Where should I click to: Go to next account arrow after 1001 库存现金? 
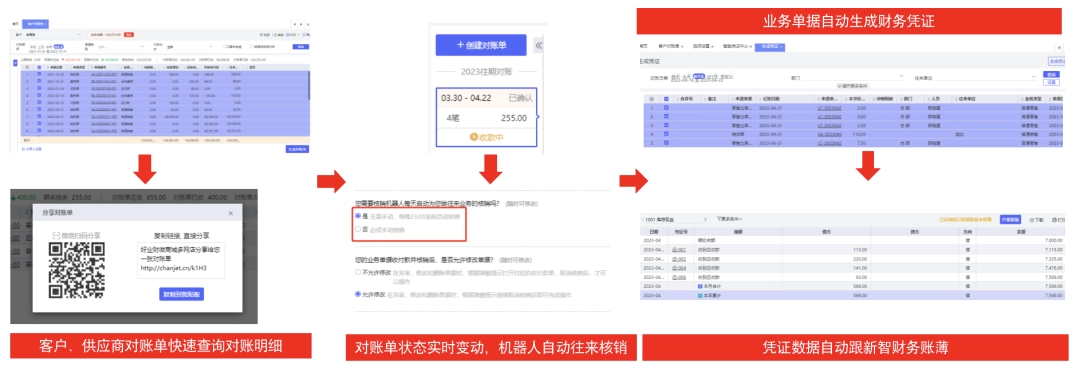click(x=704, y=219)
